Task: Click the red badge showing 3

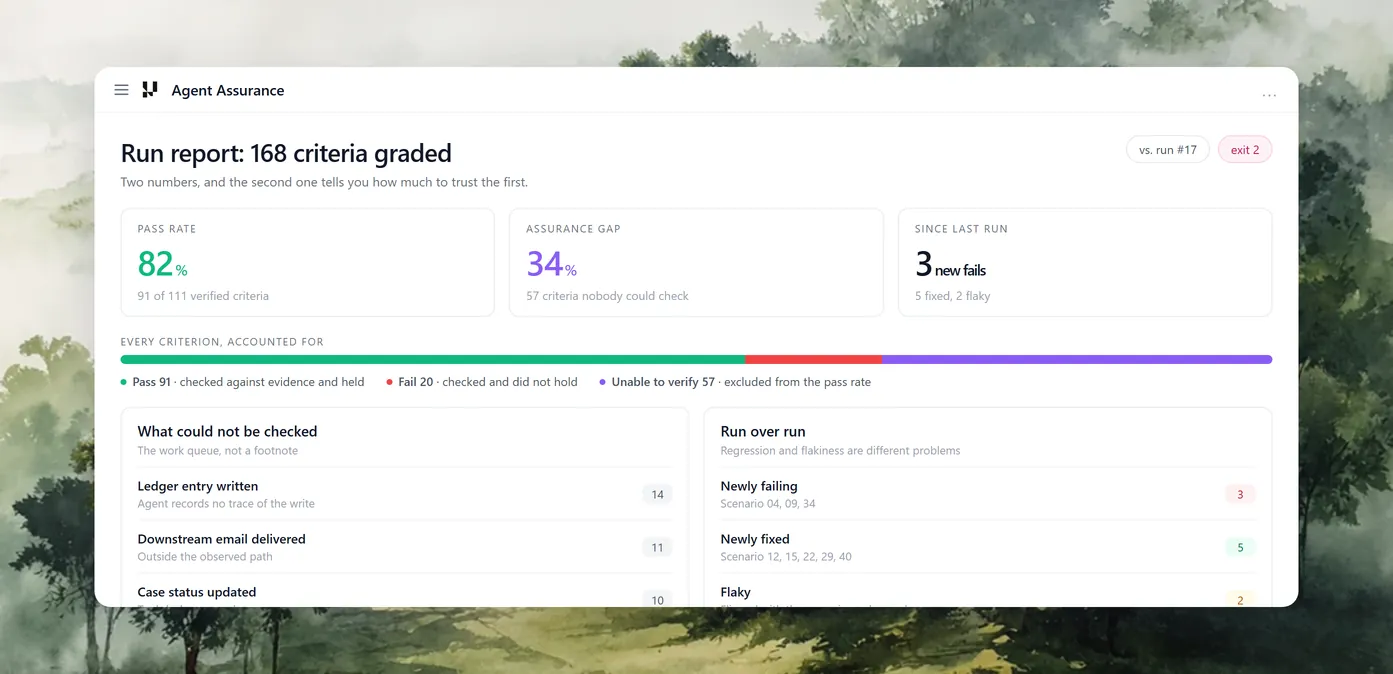Action: click(x=1240, y=494)
